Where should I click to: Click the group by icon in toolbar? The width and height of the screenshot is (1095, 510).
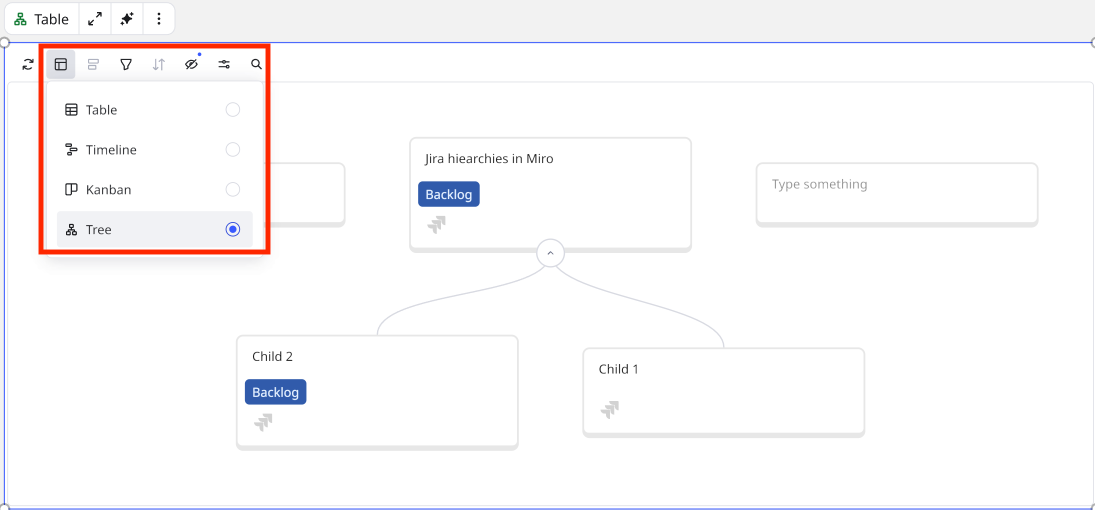[93, 64]
